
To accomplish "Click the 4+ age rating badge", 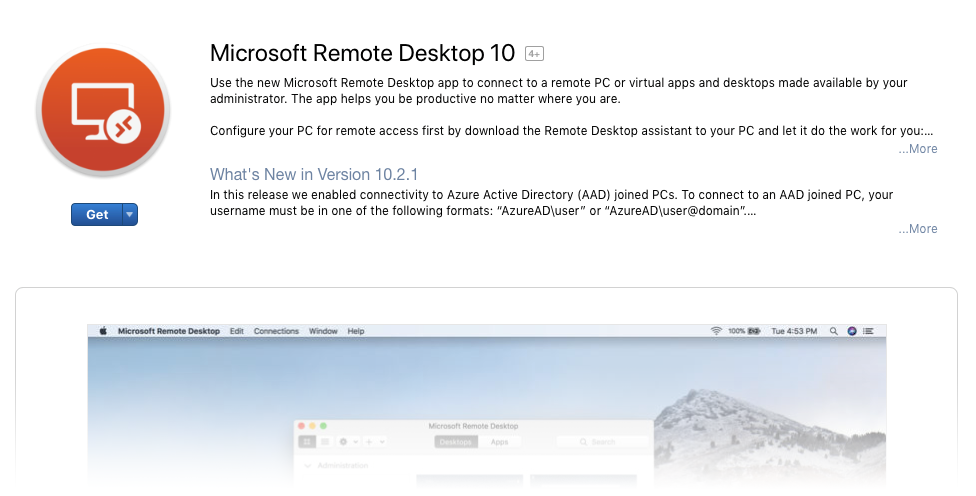I will pos(534,54).
